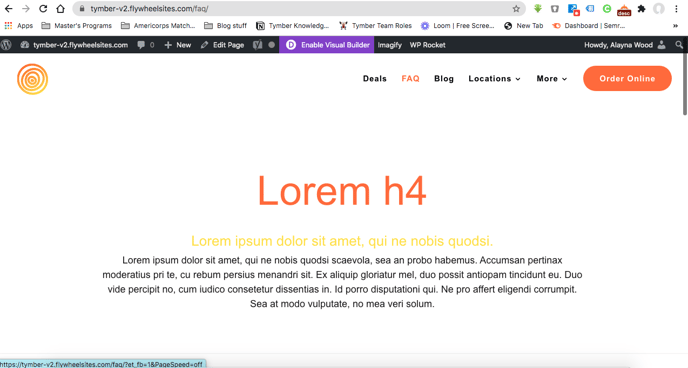The height and width of the screenshot is (368, 688).
Task: Go to the Deals page
Action: tap(375, 79)
